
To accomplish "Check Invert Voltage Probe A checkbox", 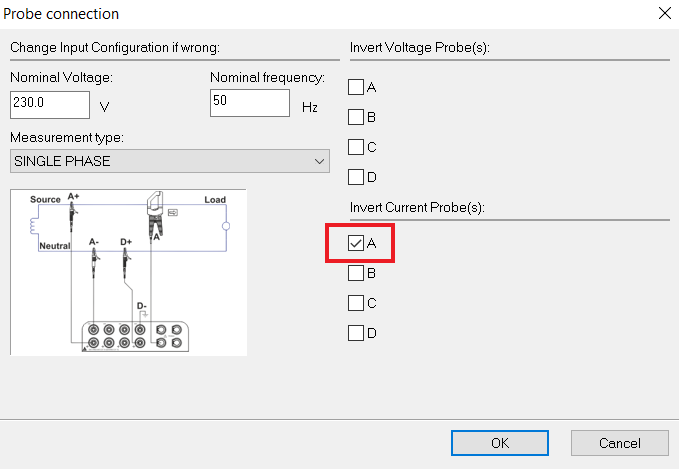I will pyautogui.click(x=356, y=87).
